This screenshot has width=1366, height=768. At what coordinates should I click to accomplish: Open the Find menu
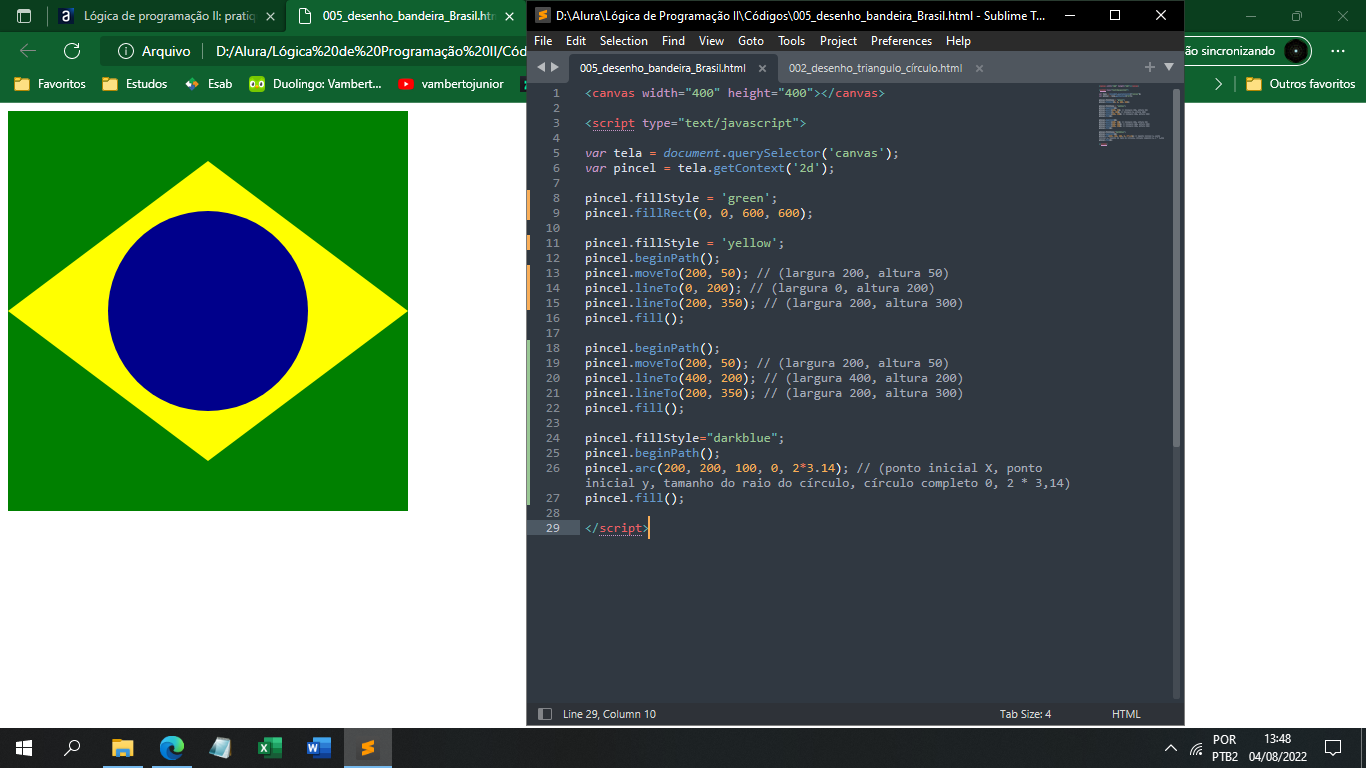coord(673,41)
